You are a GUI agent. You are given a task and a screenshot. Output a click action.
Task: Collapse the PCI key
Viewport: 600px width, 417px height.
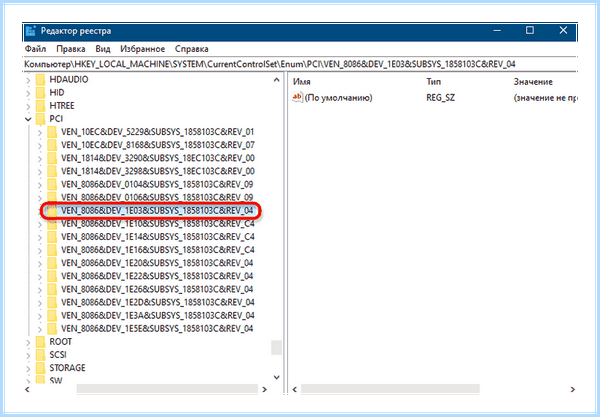click(x=28, y=119)
